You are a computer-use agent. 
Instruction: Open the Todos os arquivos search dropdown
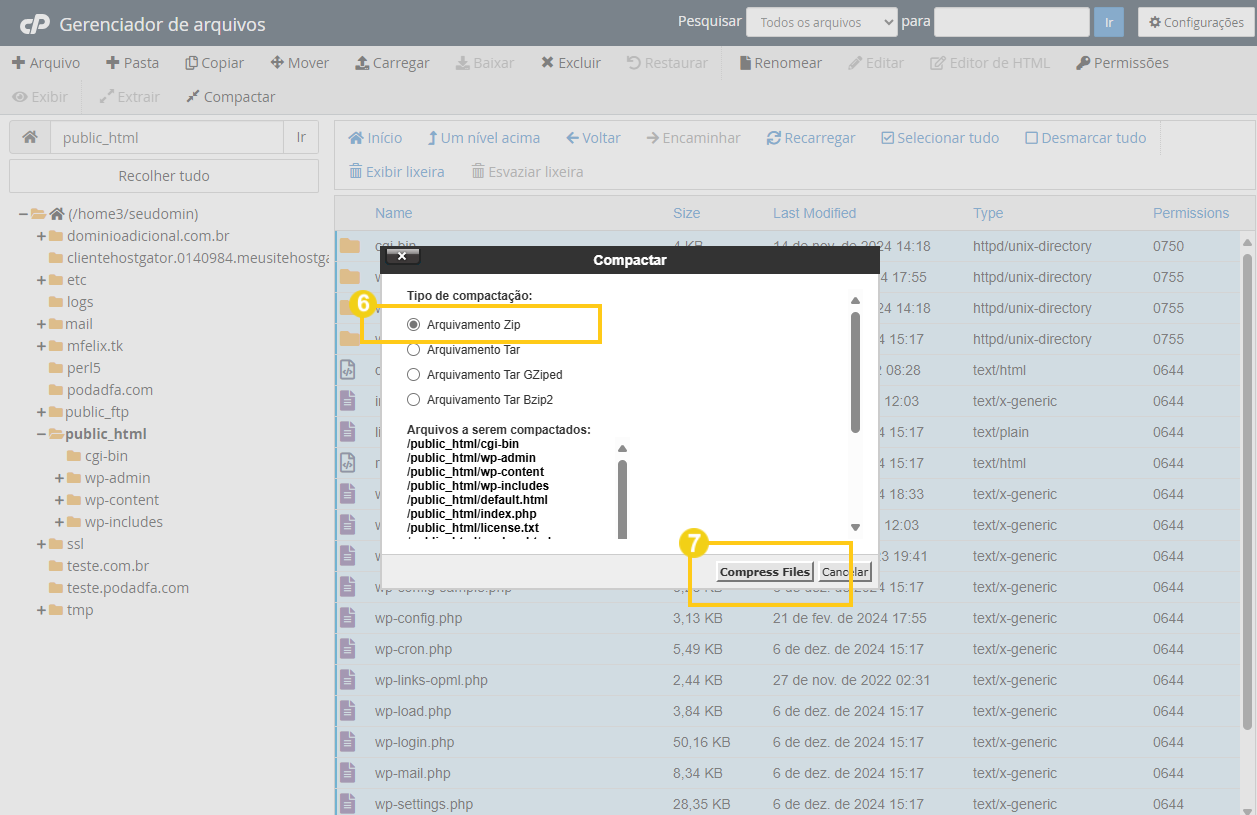(822, 22)
